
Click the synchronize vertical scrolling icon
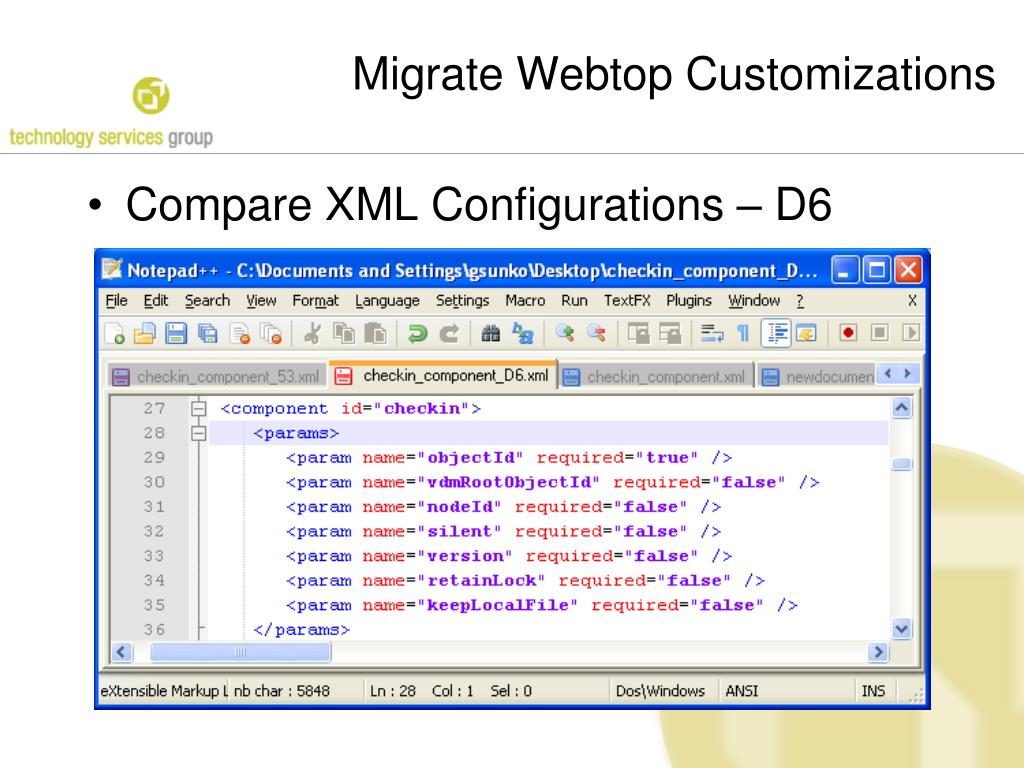[x=638, y=334]
